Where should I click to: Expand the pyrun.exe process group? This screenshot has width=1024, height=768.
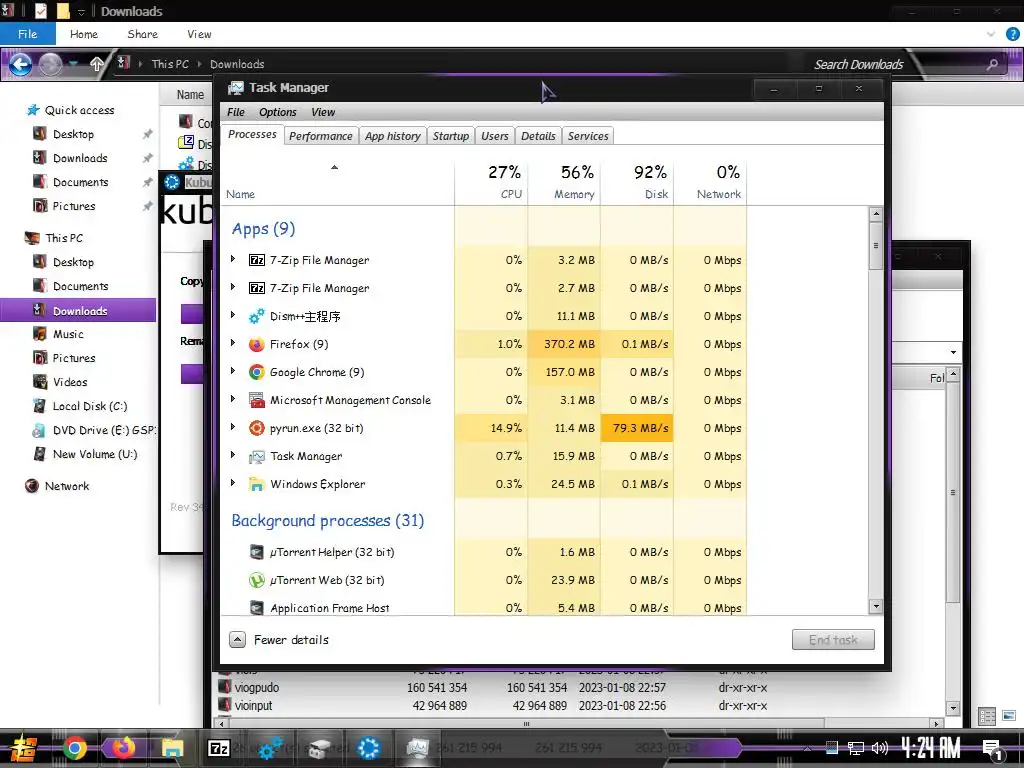[233, 428]
